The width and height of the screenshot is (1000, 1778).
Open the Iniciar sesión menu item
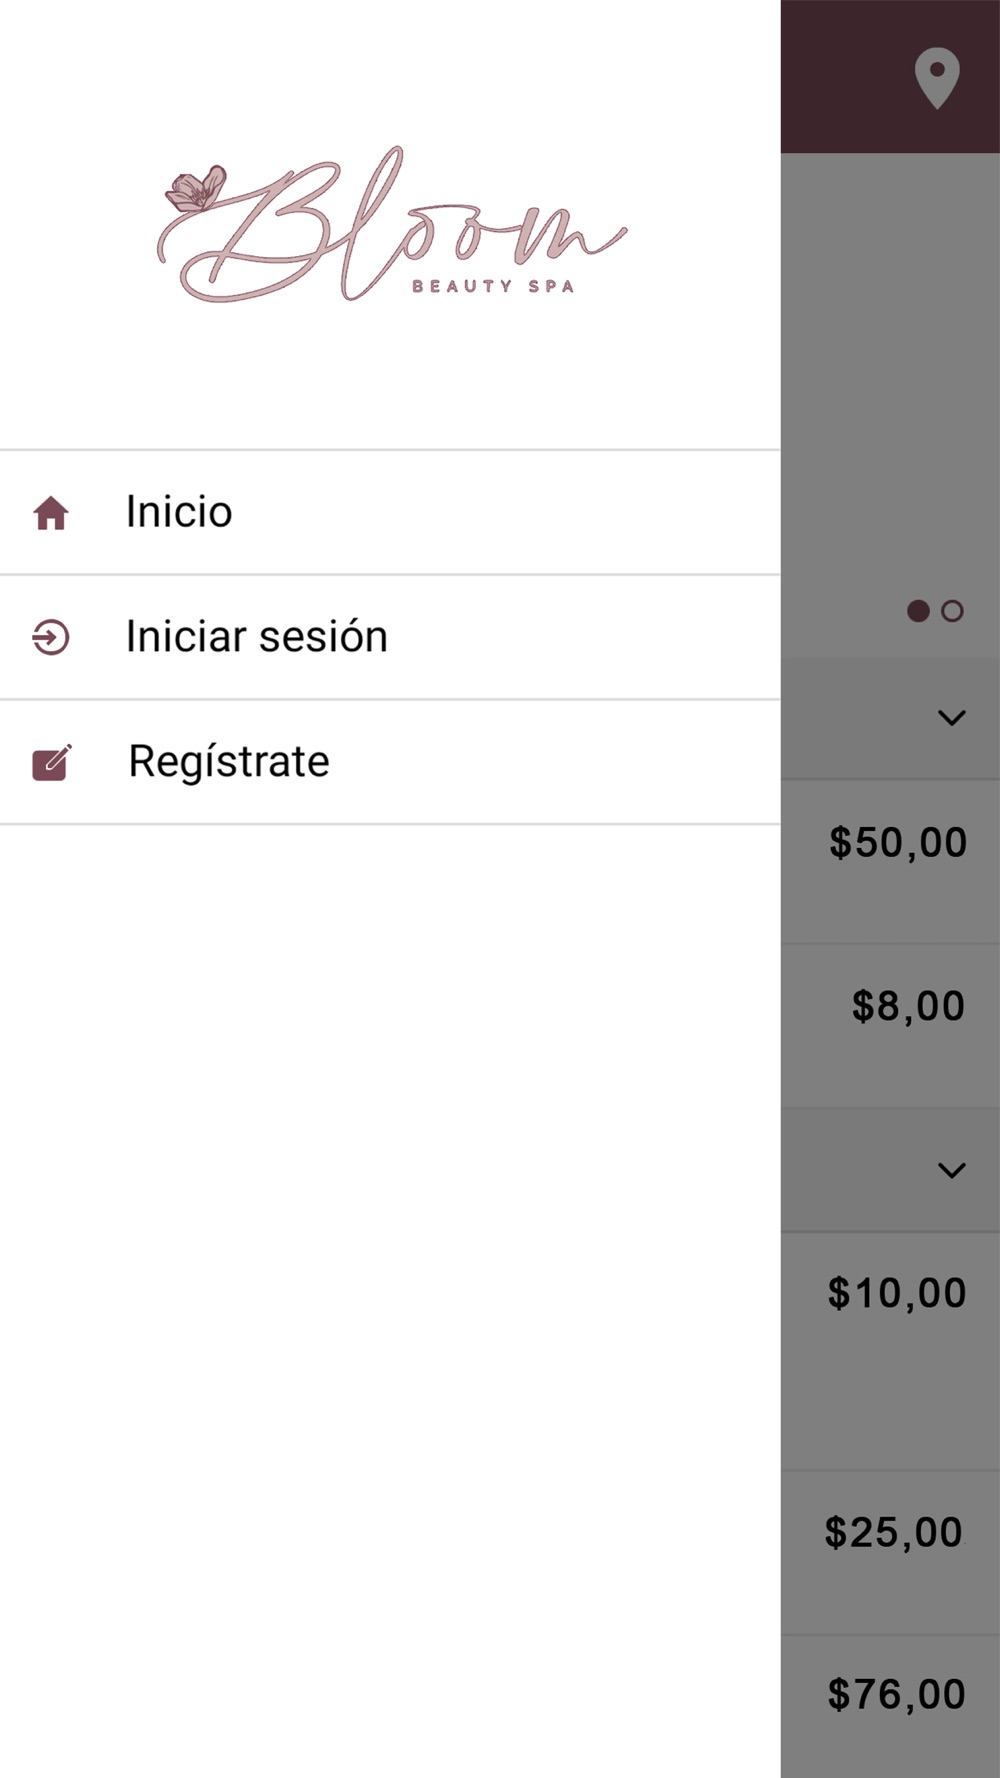(256, 637)
